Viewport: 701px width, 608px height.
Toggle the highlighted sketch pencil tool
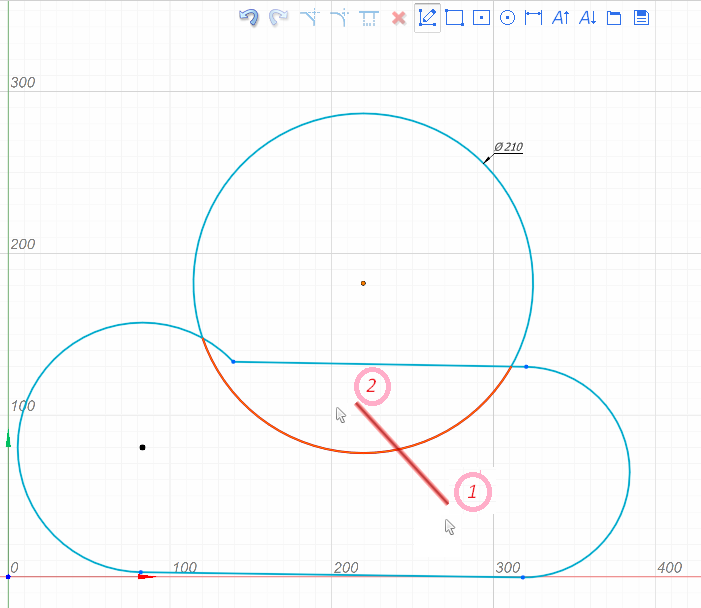[x=427, y=17]
